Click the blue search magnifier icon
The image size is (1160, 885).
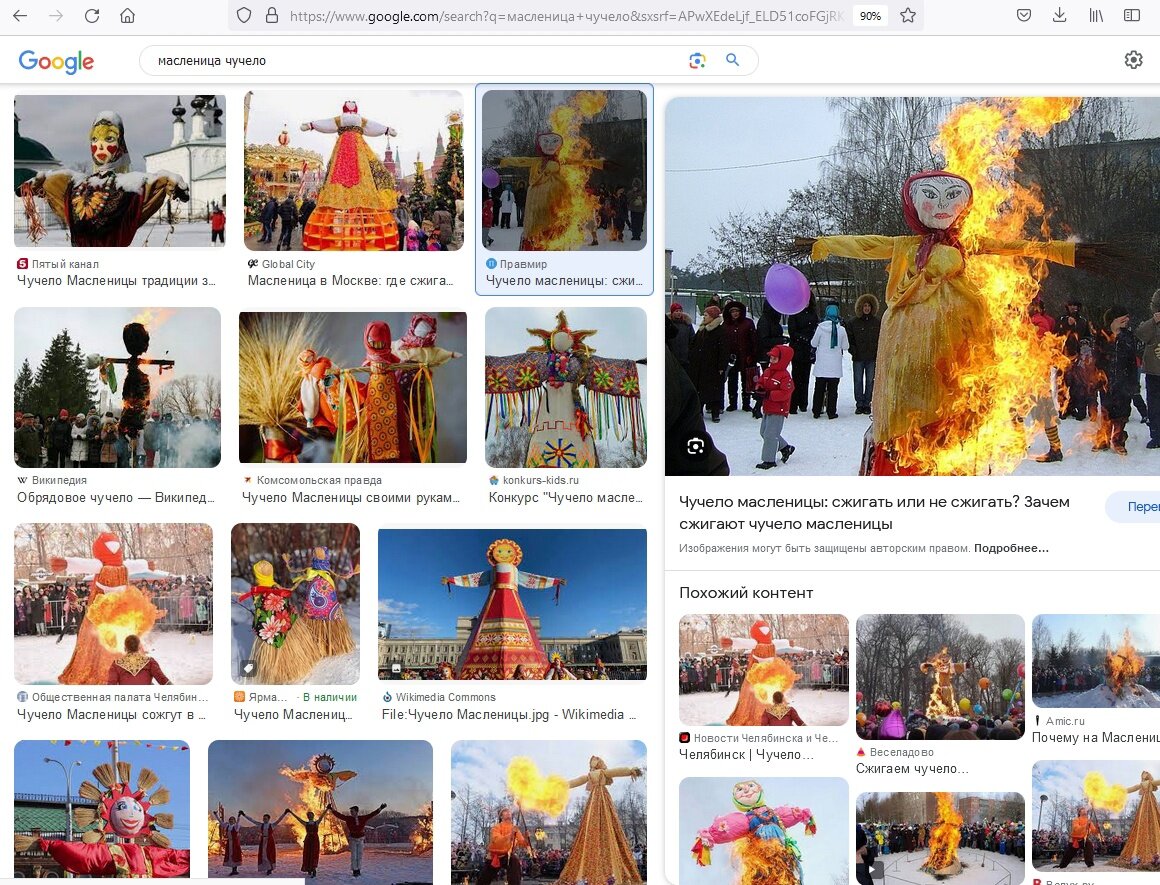click(733, 61)
